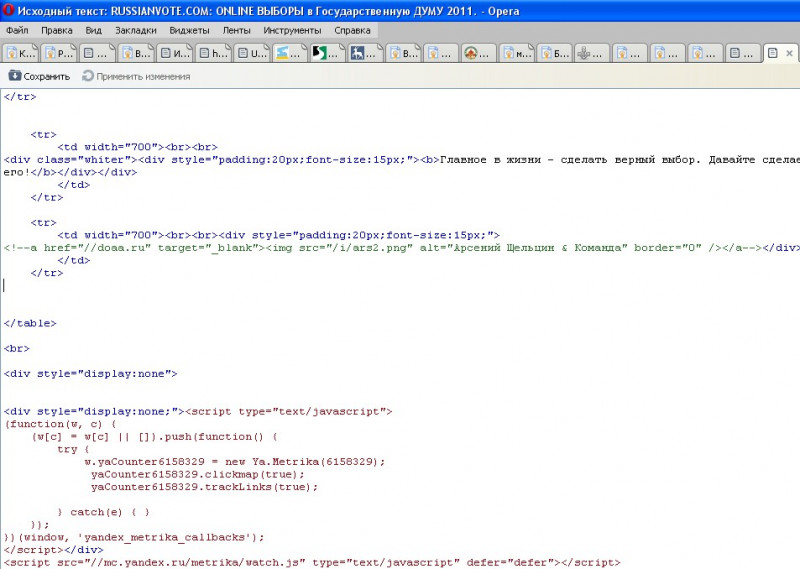Open the tab with the white deer icon
The height and width of the screenshot is (569, 800).
366,53
